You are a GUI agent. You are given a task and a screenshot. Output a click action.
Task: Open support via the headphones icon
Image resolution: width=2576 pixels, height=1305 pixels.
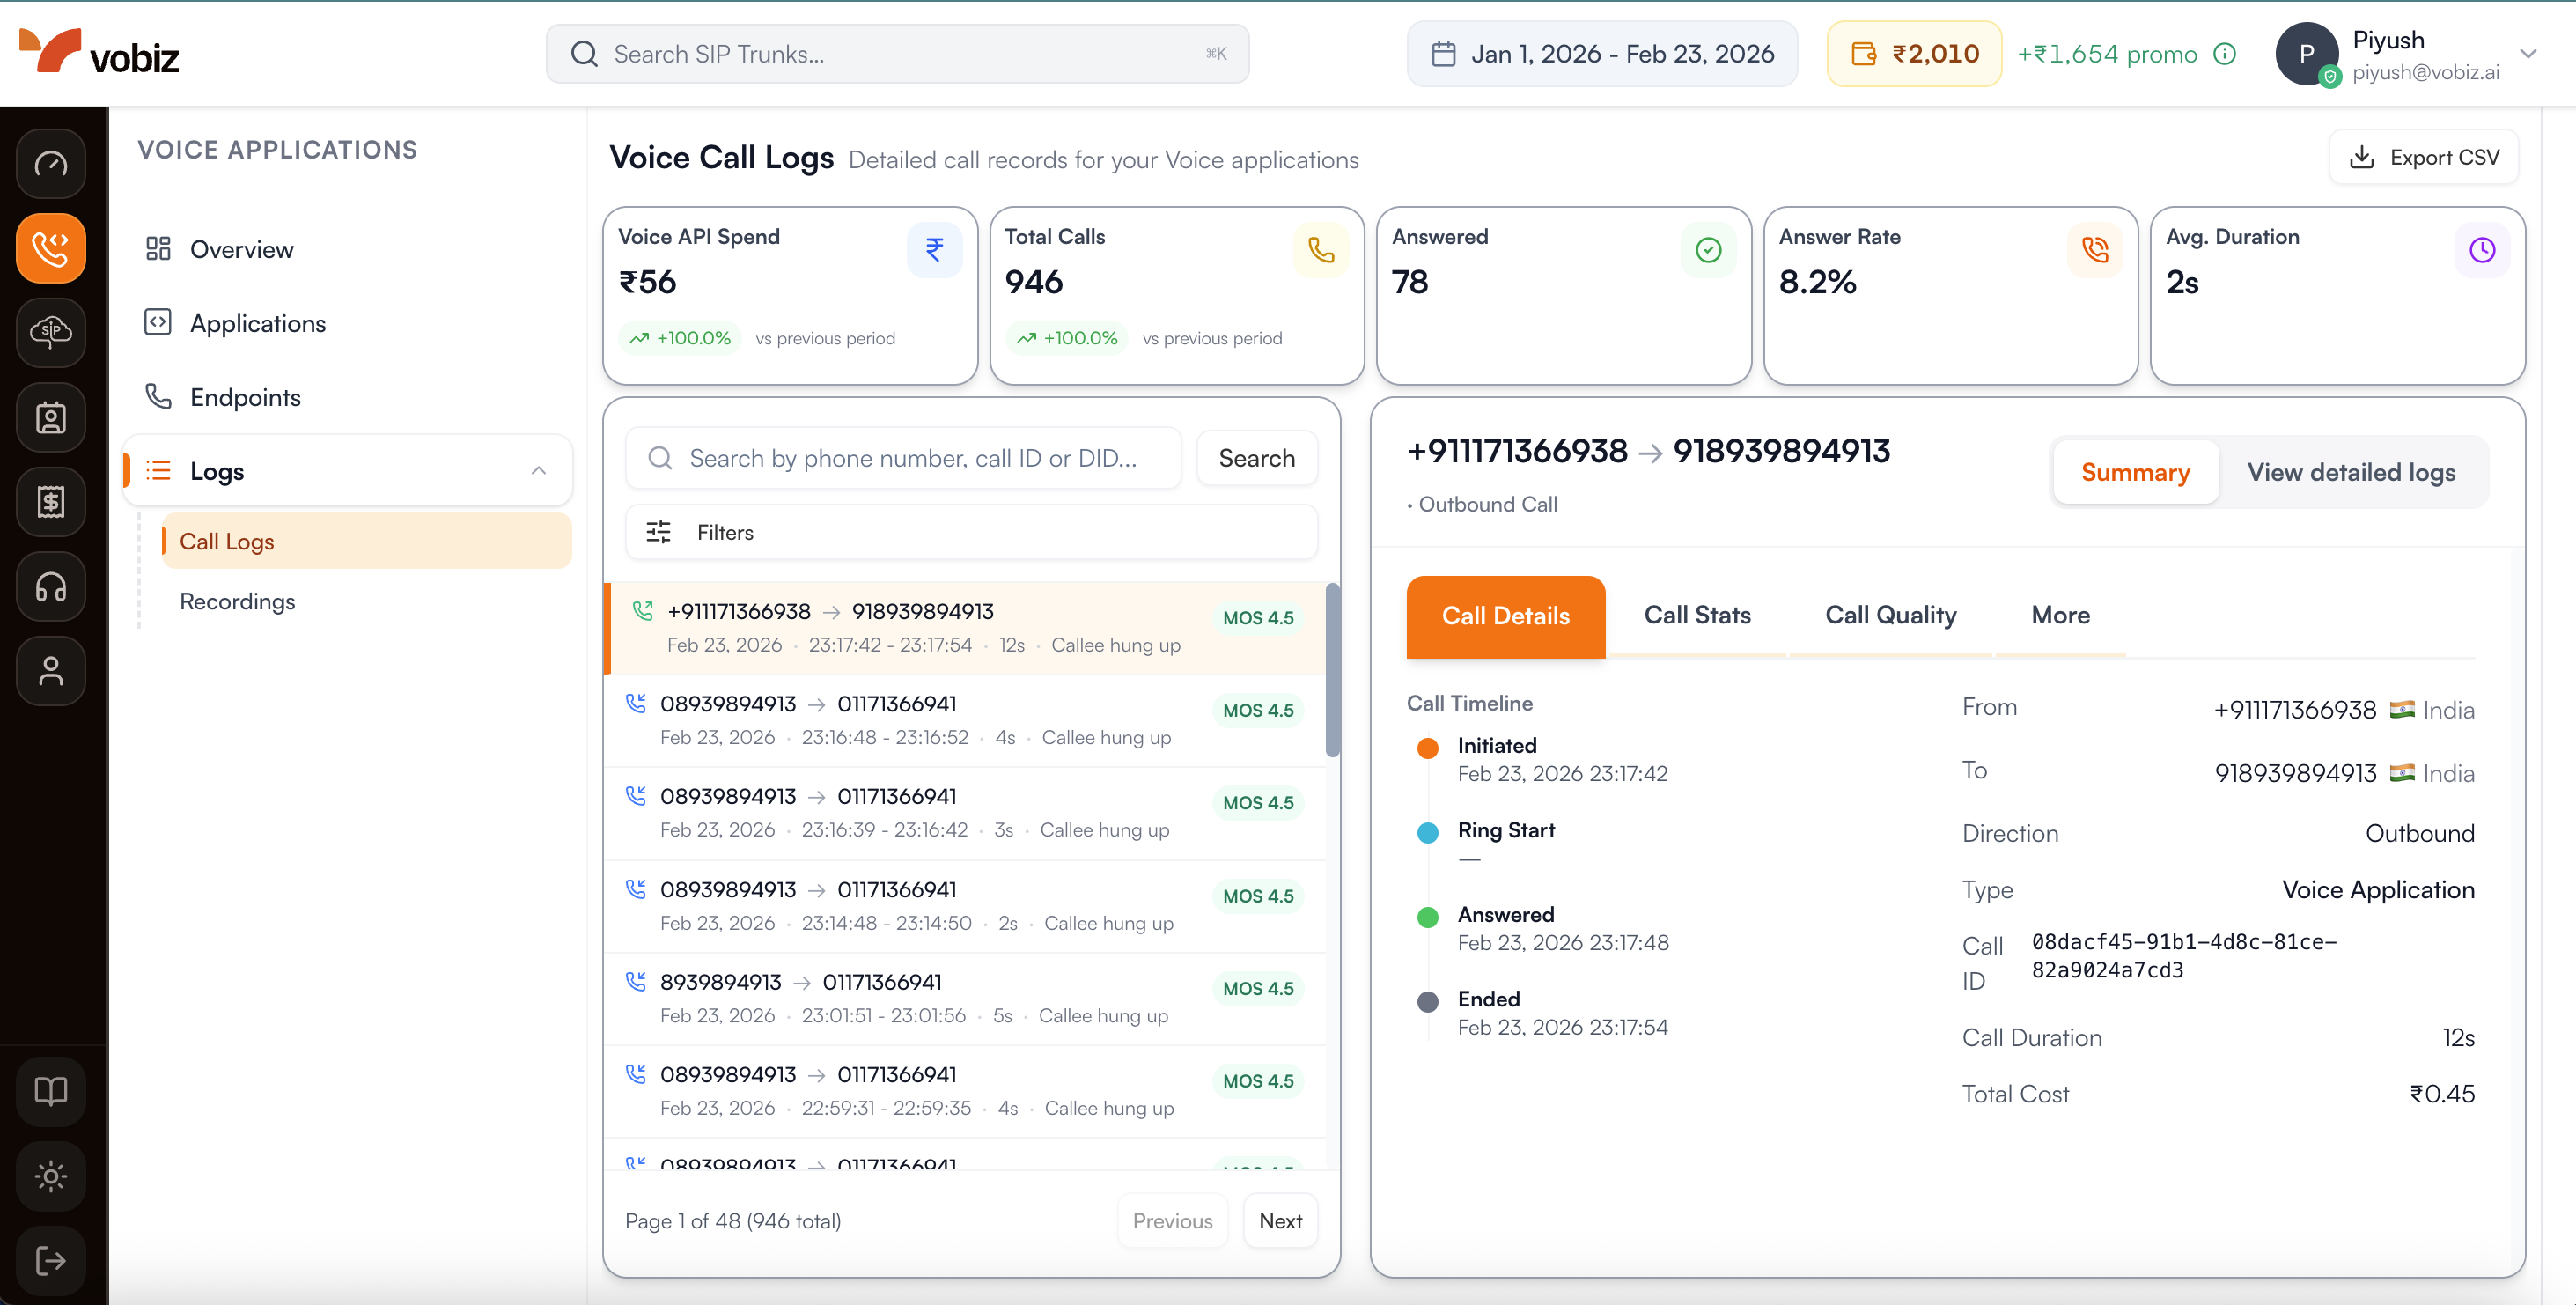pyautogui.click(x=50, y=587)
